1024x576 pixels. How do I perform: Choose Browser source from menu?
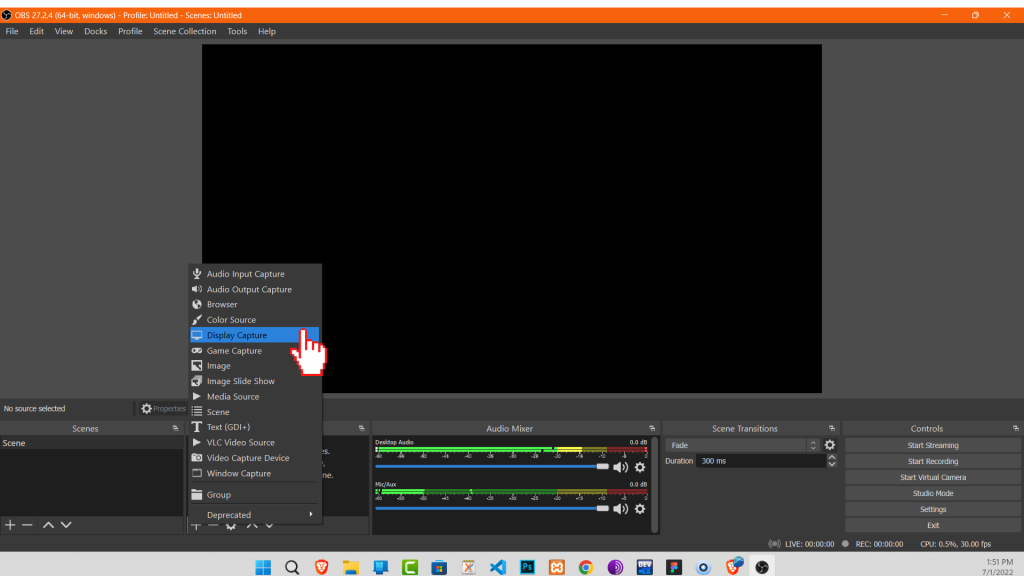coord(255,304)
